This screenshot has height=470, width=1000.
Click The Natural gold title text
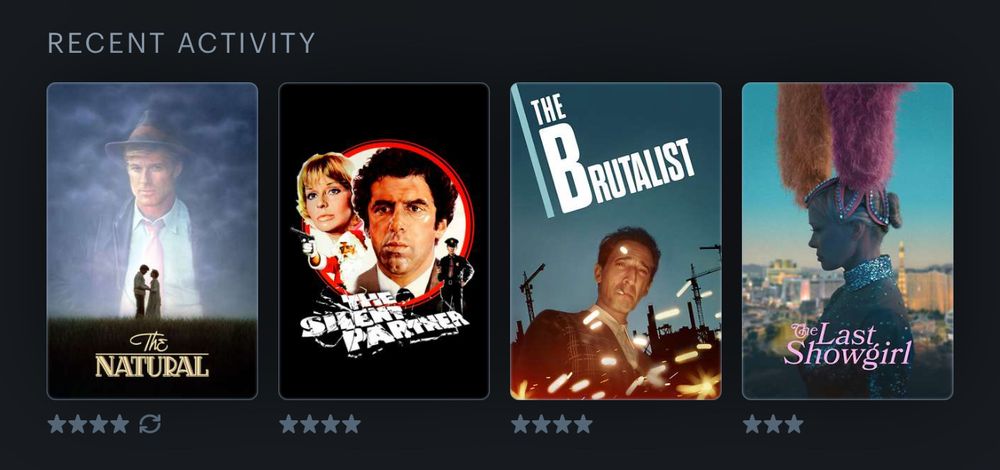(x=152, y=355)
